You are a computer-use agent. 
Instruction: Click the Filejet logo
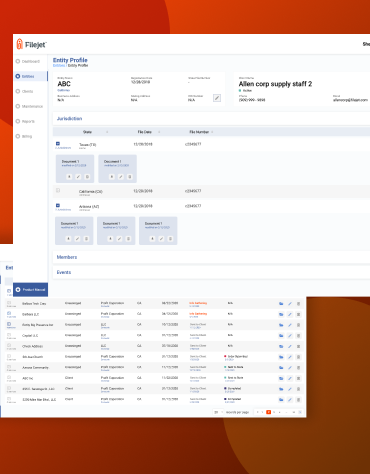[32, 44]
